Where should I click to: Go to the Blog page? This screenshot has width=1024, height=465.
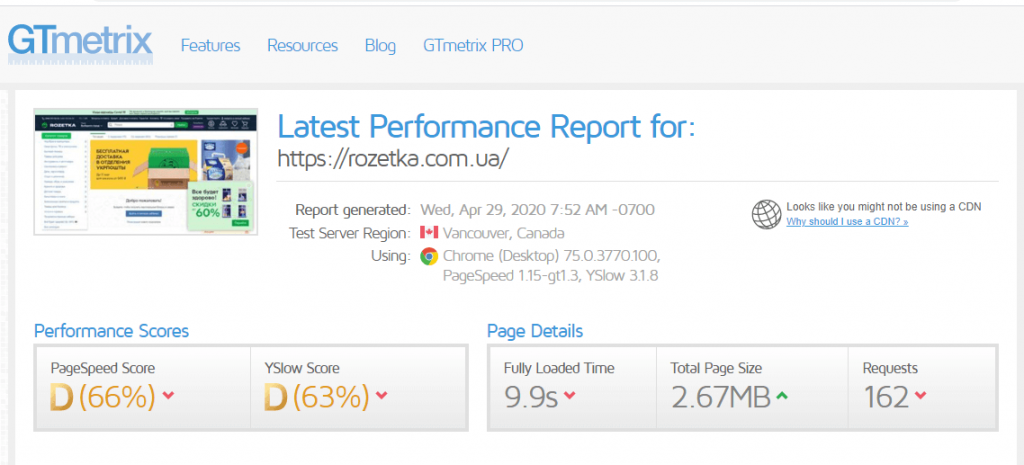pyautogui.click(x=380, y=45)
